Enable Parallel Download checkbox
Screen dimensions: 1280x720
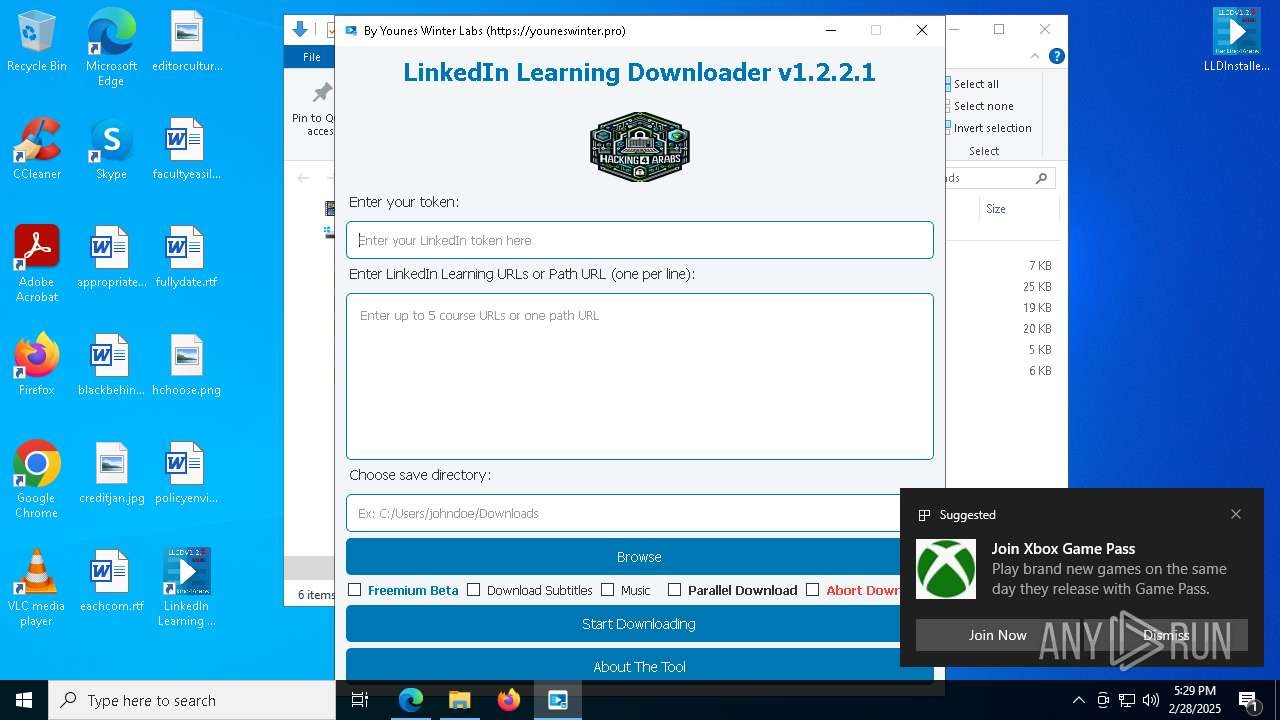[x=674, y=590]
